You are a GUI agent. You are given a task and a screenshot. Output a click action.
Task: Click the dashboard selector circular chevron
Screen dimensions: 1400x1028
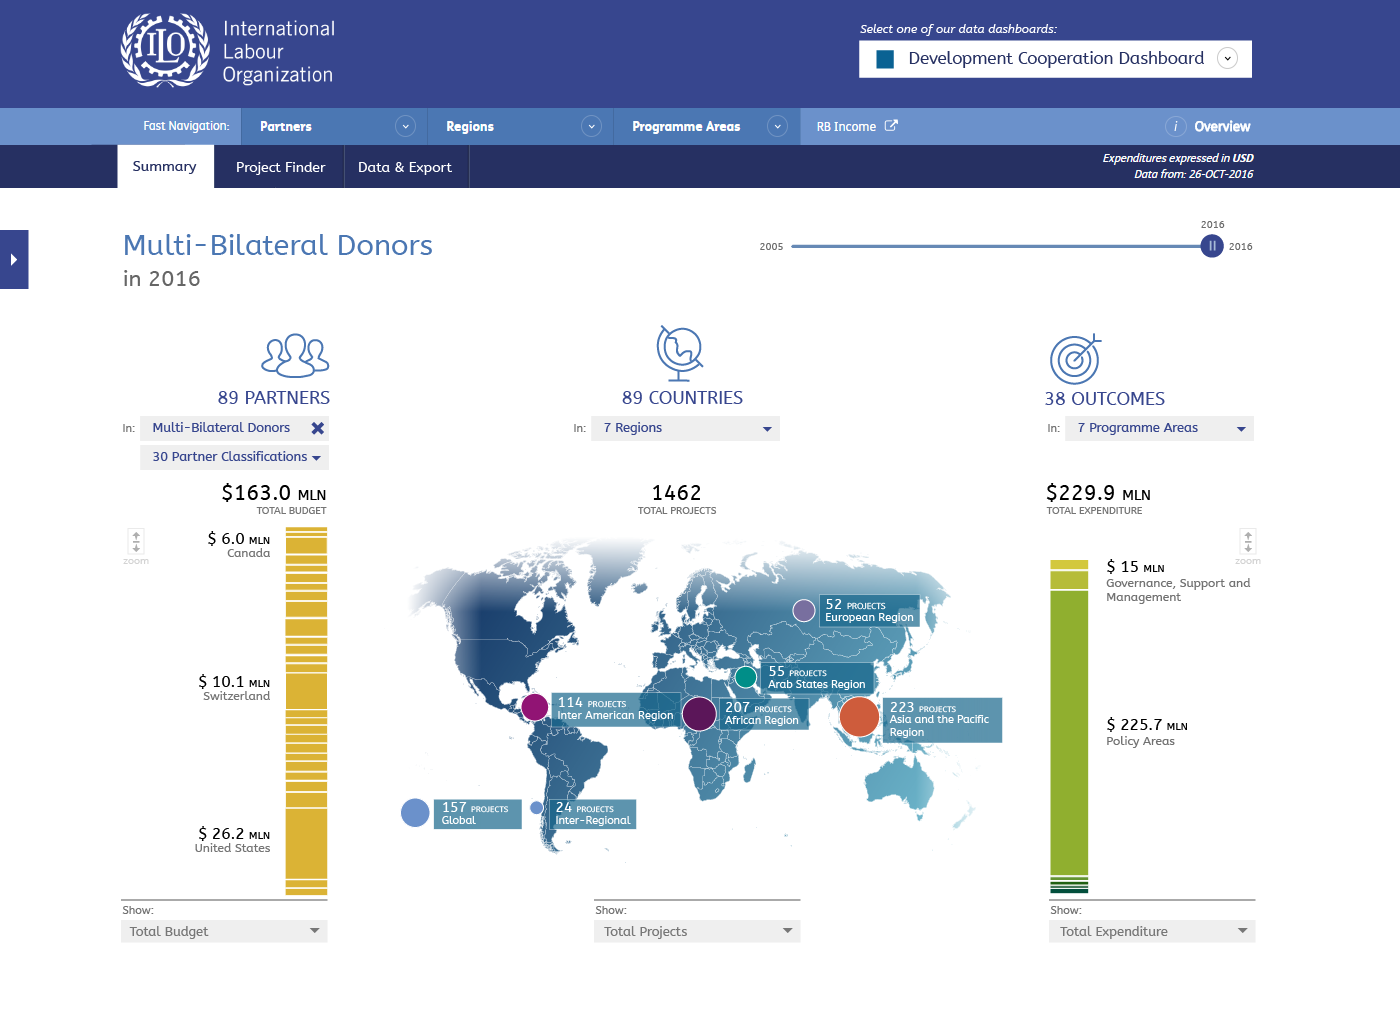coord(1228,59)
